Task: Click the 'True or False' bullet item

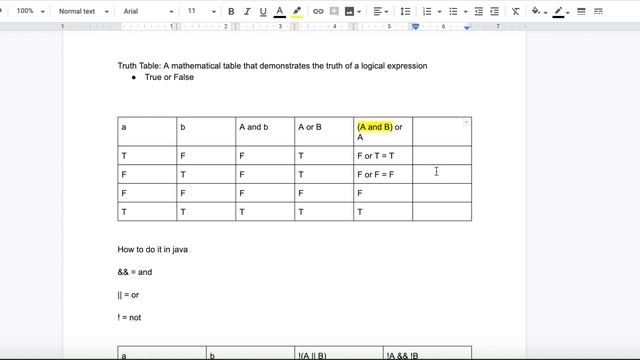Action: click(169, 77)
